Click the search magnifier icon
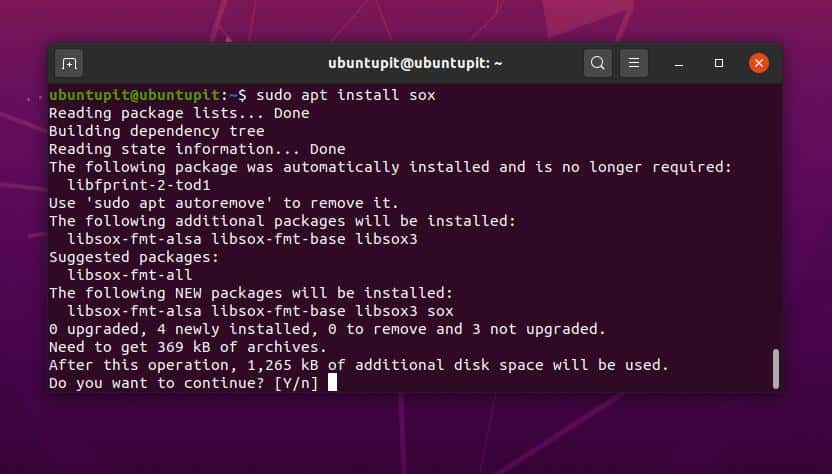 [x=598, y=63]
